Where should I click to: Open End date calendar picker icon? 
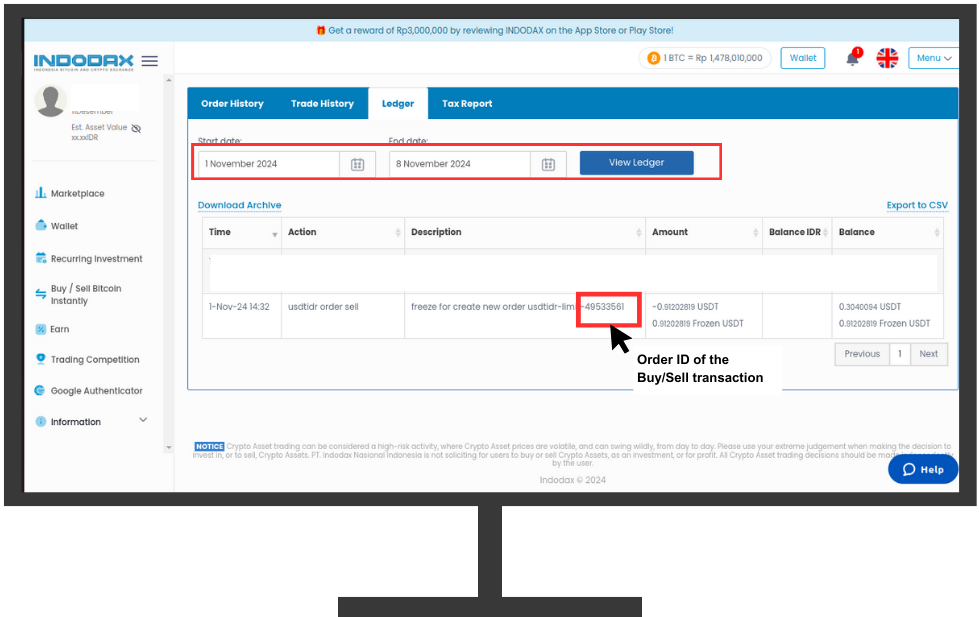548,164
